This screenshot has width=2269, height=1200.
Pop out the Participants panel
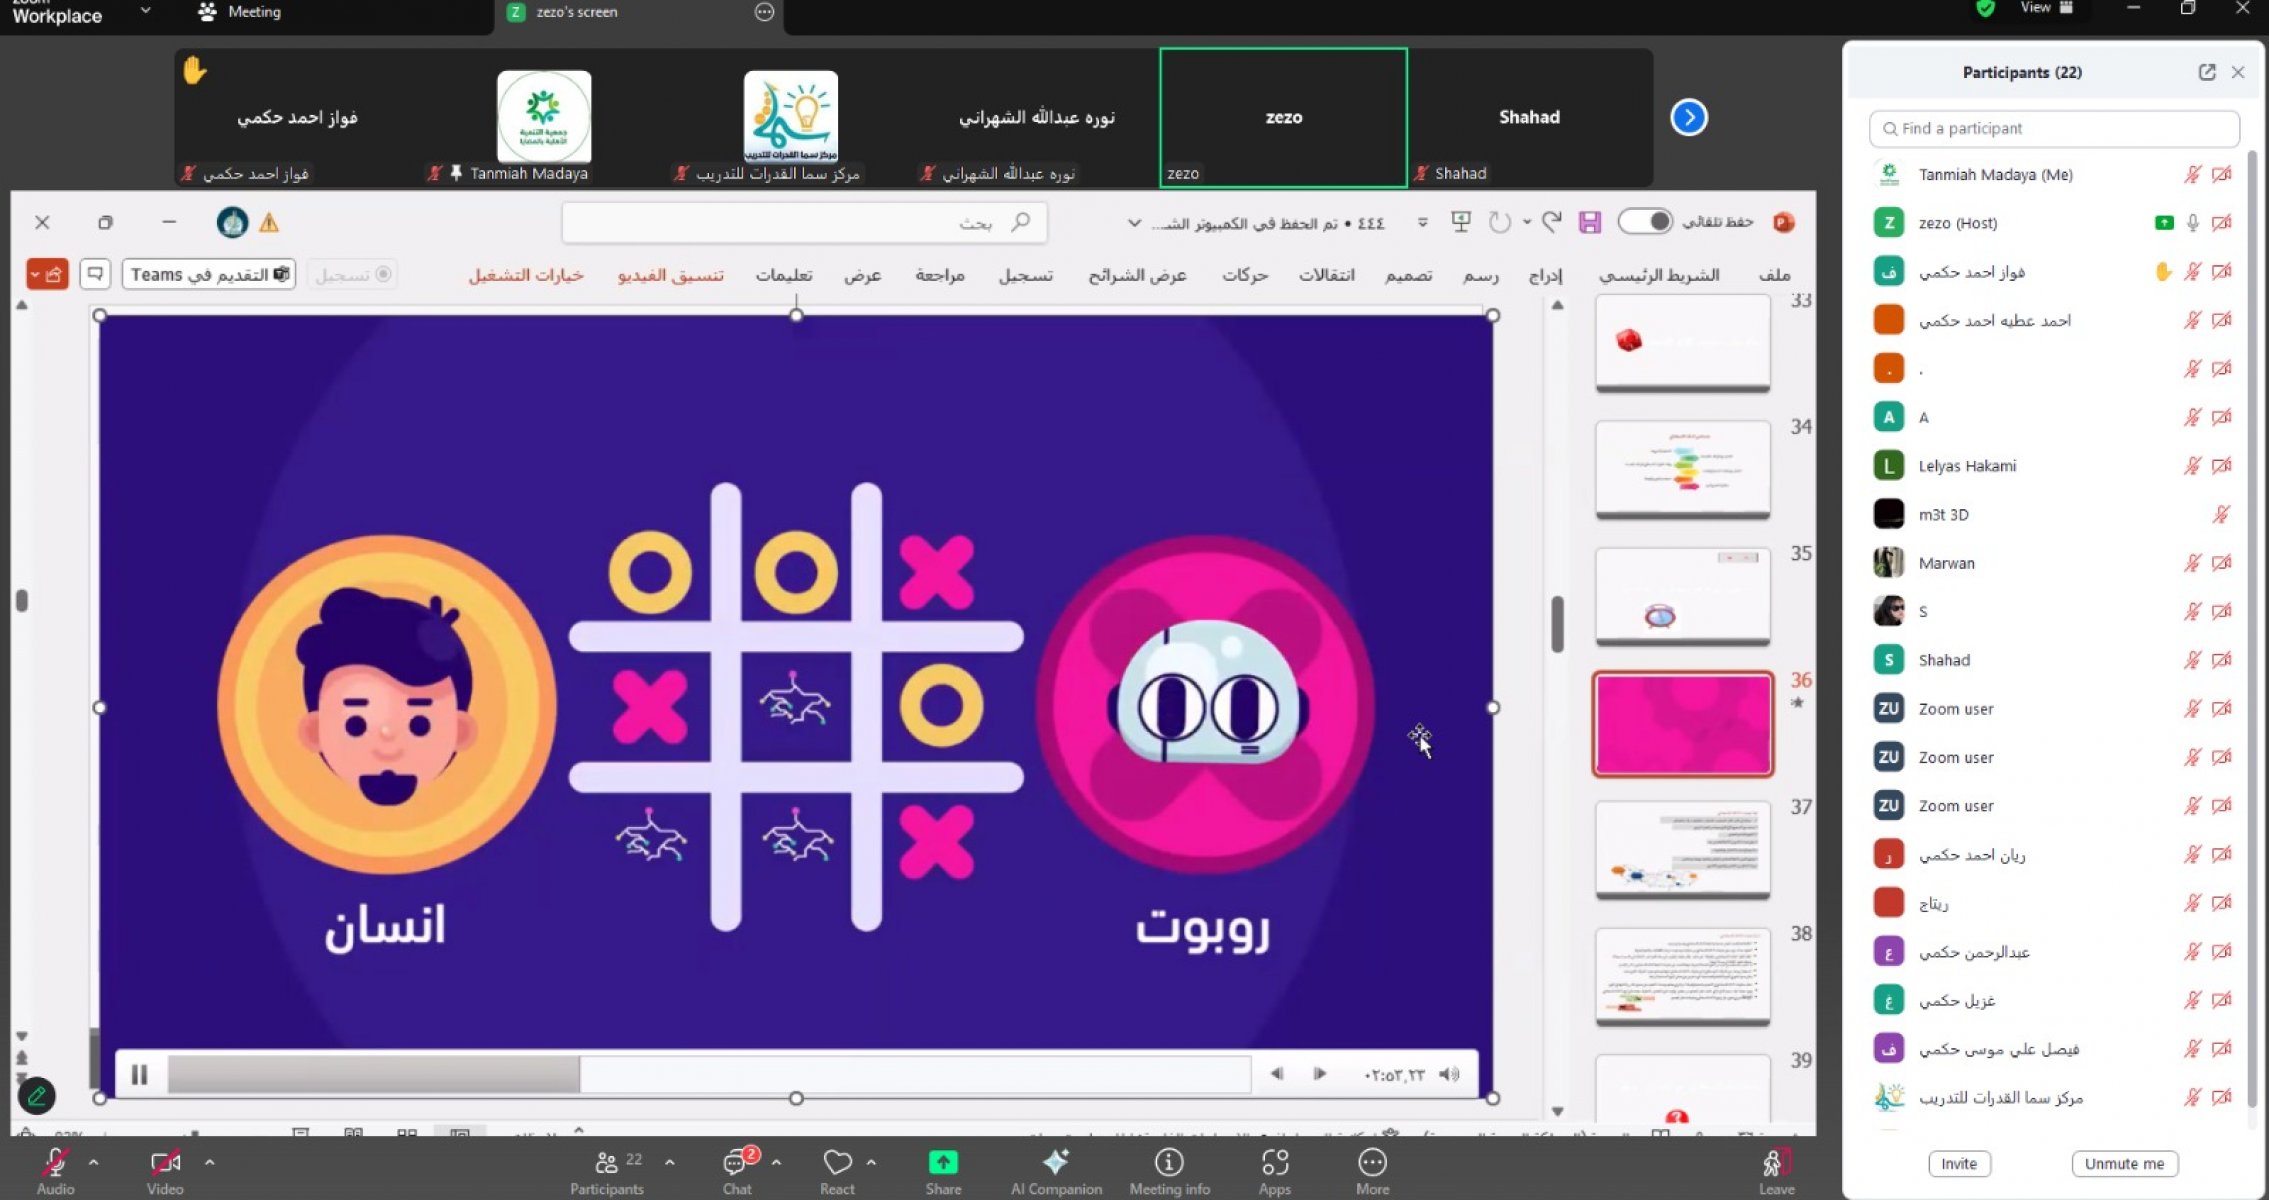[2206, 72]
